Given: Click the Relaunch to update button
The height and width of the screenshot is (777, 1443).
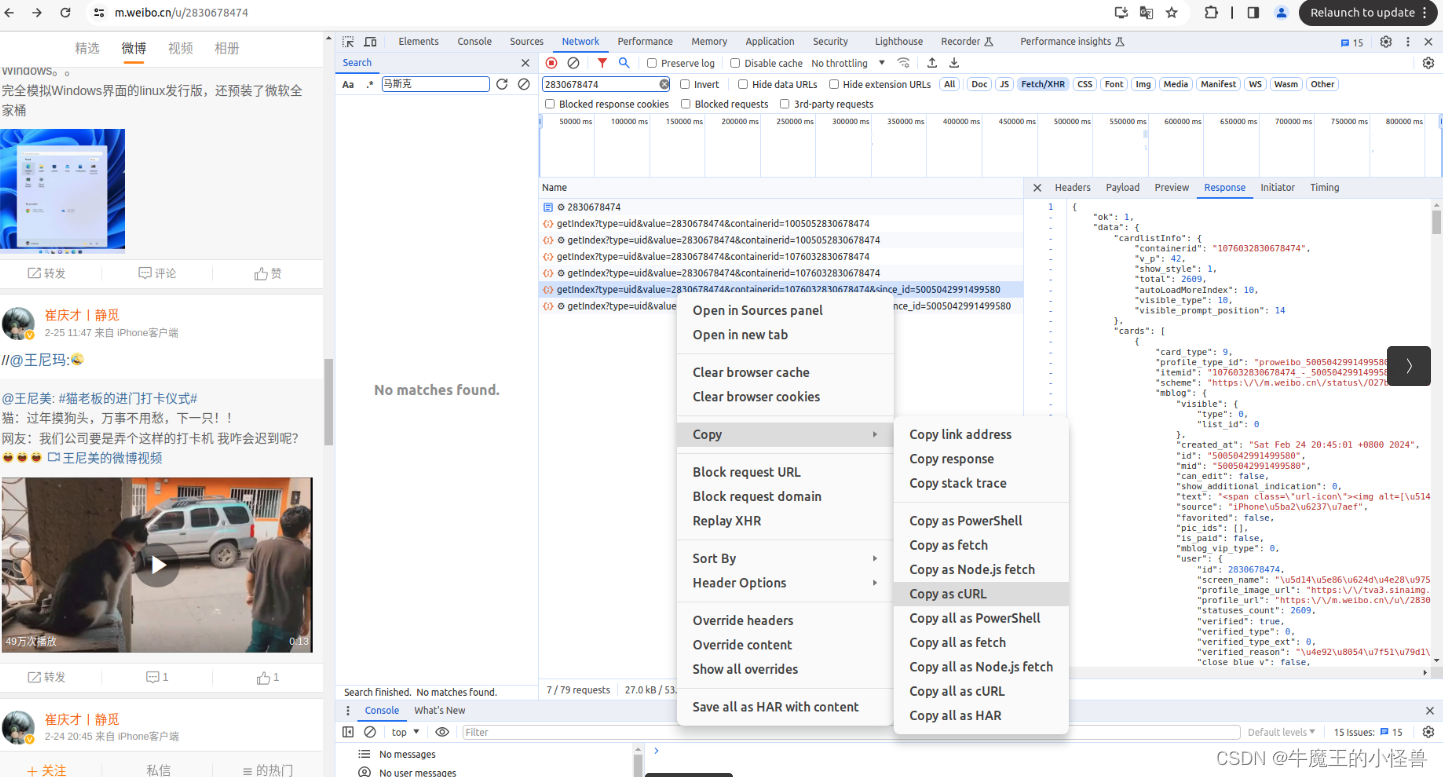Looking at the screenshot, I should [x=1369, y=13].
